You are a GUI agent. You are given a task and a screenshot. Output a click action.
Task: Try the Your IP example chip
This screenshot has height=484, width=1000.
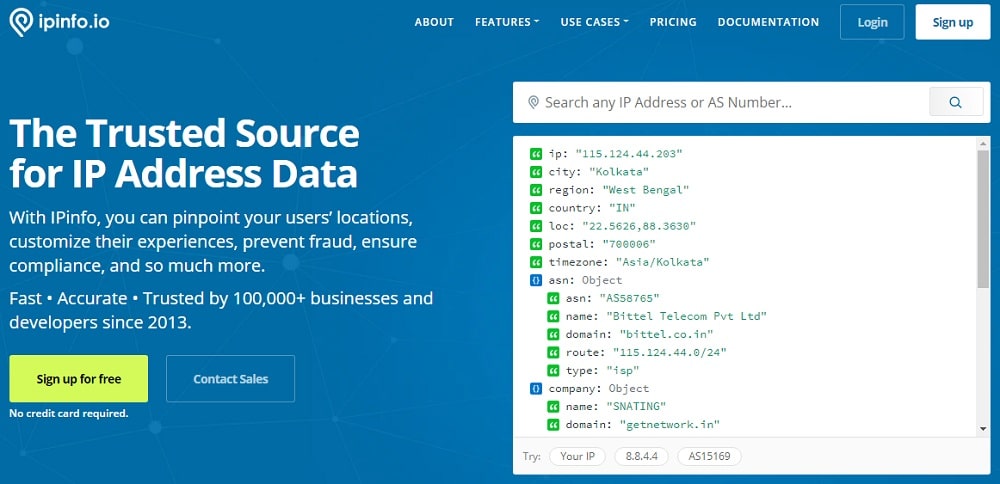[x=577, y=456]
